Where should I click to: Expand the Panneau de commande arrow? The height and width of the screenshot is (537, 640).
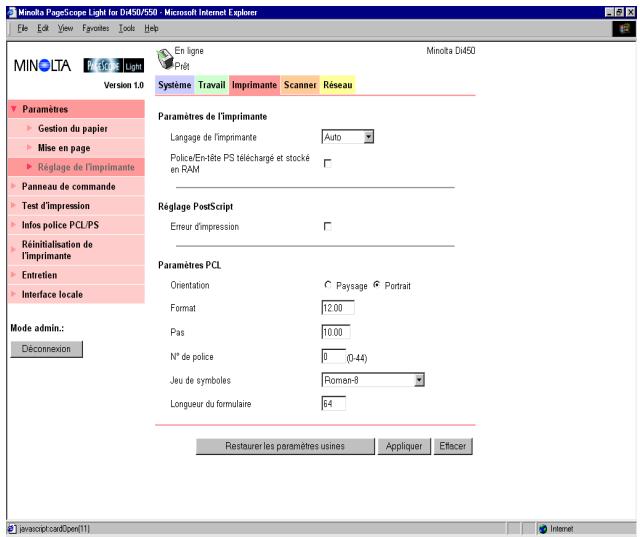pyautogui.click(x=13, y=186)
